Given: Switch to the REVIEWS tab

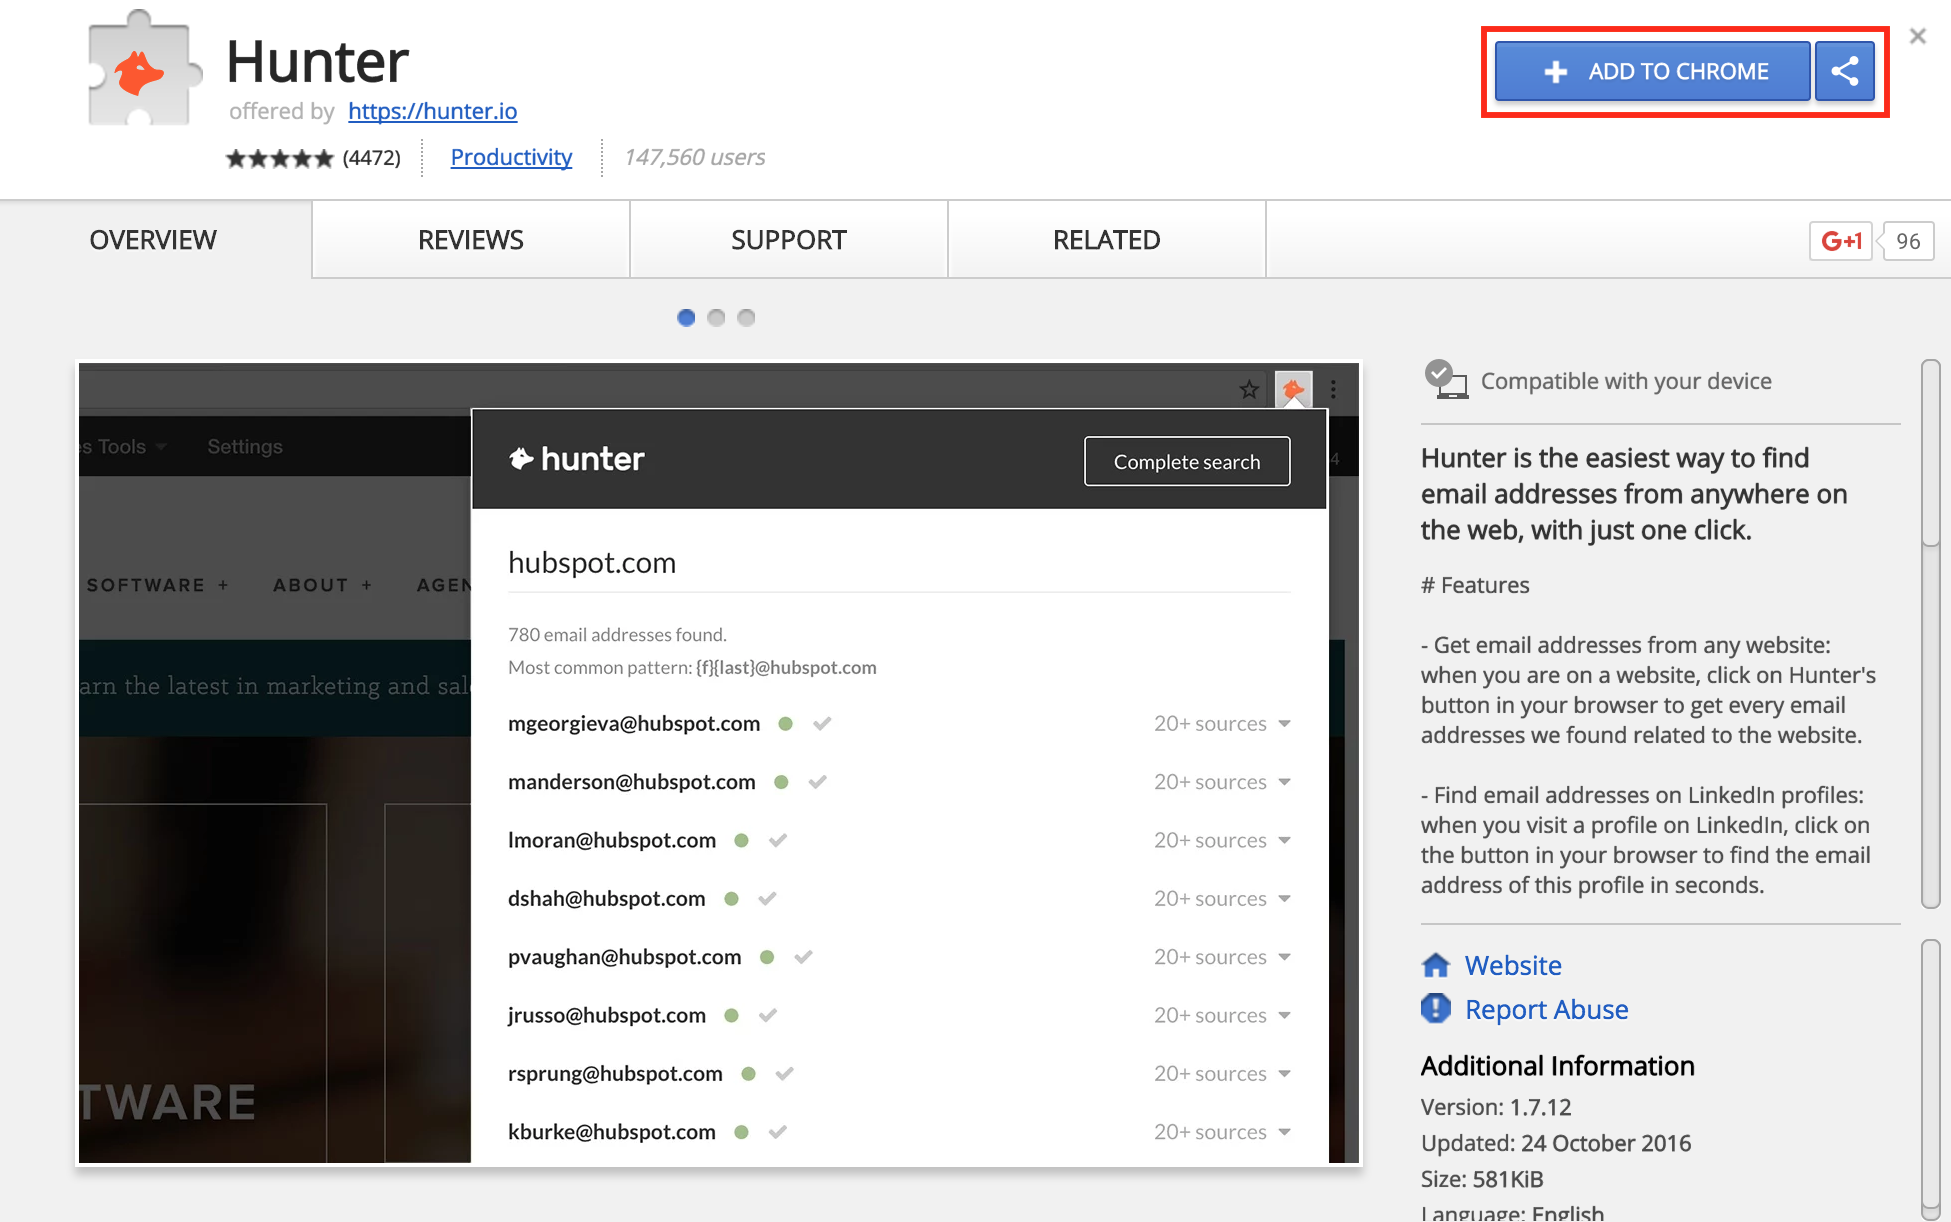Looking at the screenshot, I should (x=471, y=240).
